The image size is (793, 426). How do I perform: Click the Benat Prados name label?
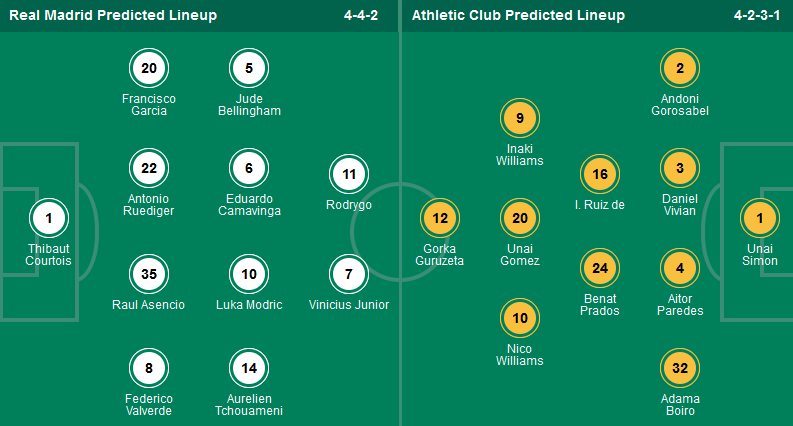pyautogui.click(x=600, y=305)
